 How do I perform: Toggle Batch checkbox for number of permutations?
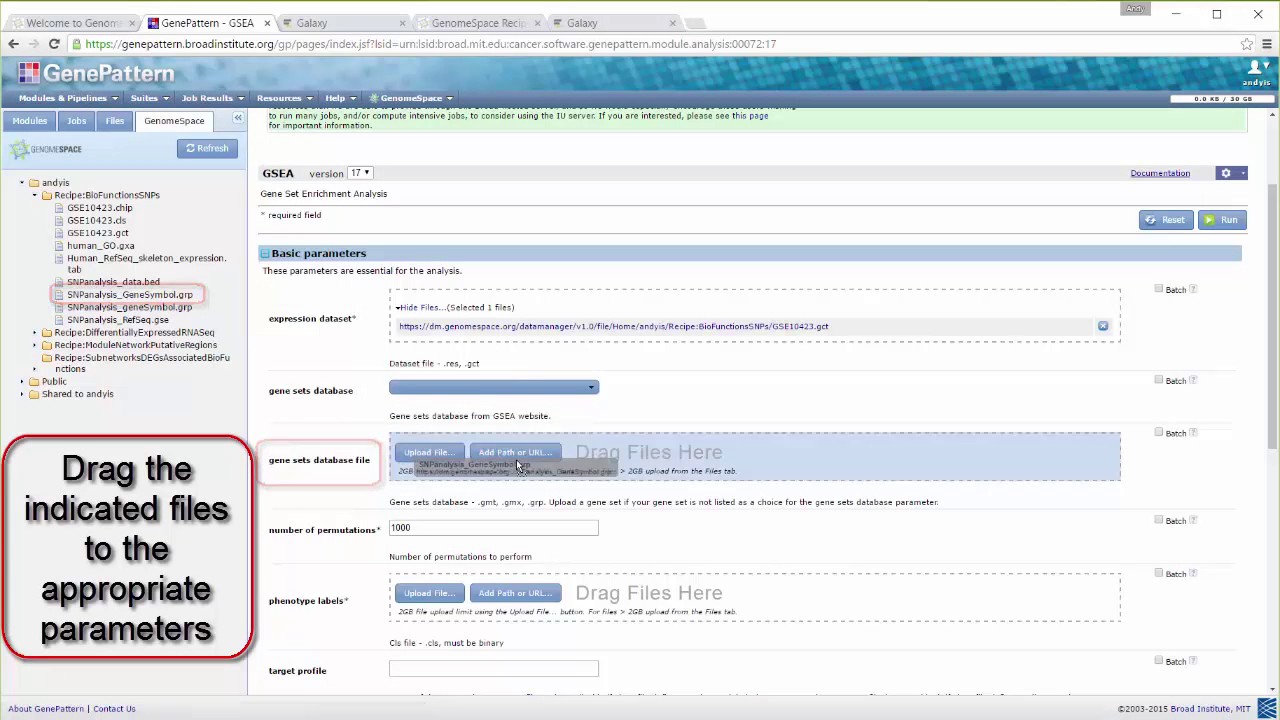pos(1159,520)
